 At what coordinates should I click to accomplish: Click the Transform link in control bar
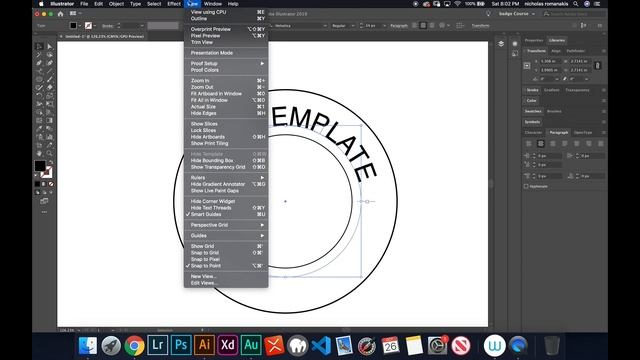(480, 26)
